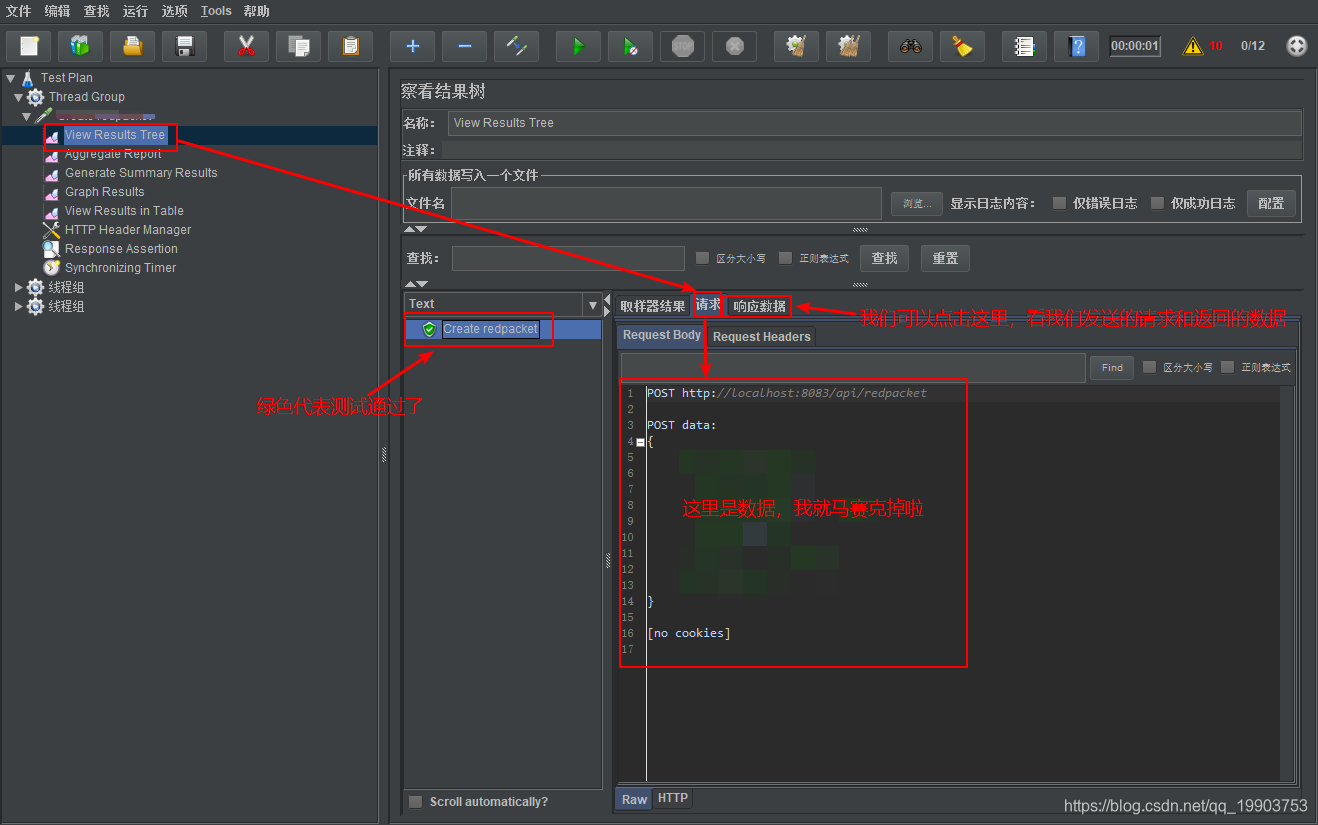1318x825 pixels.
Task: Create a new test plan with New icon
Action: 29,46
